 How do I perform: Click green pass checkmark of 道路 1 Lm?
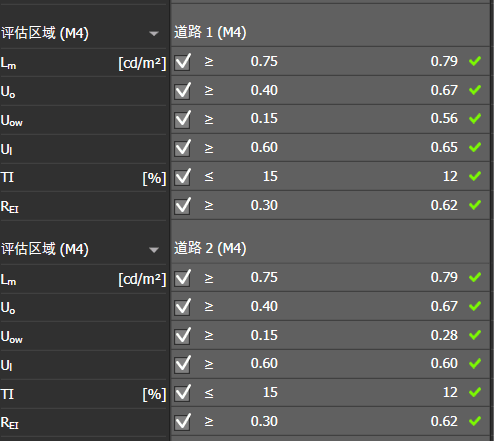(475, 61)
